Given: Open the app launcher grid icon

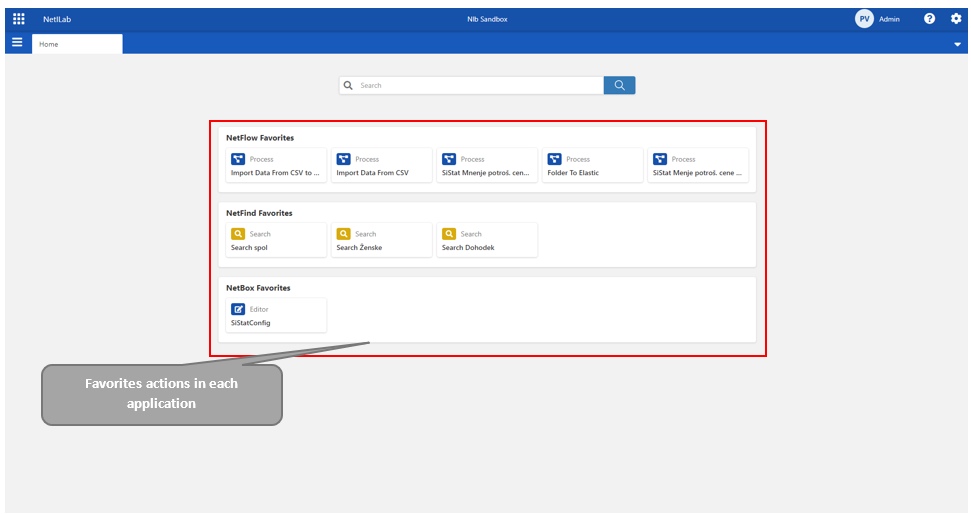Looking at the screenshot, I should 18,18.
